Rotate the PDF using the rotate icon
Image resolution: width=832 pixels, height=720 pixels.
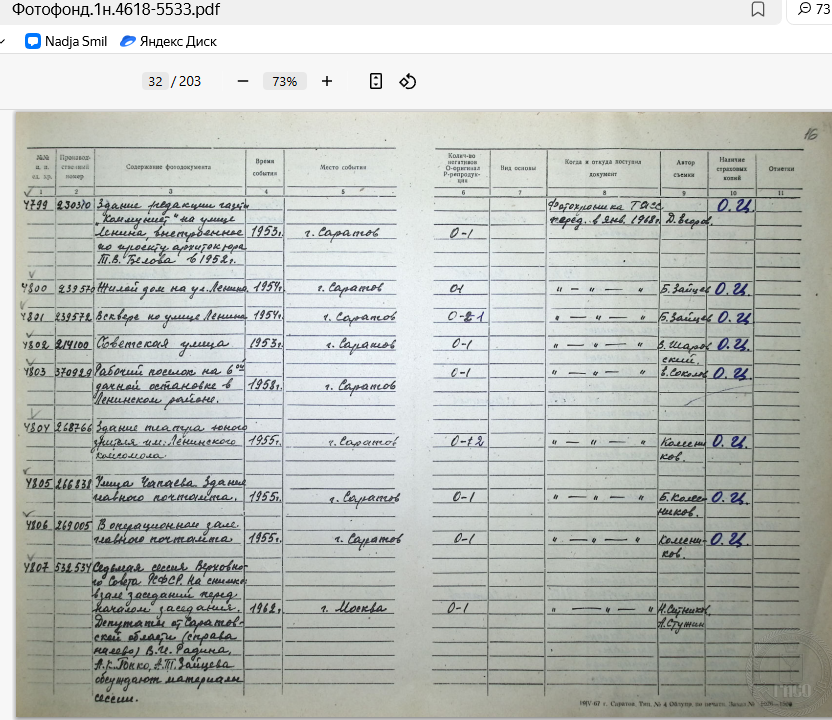click(407, 81)
